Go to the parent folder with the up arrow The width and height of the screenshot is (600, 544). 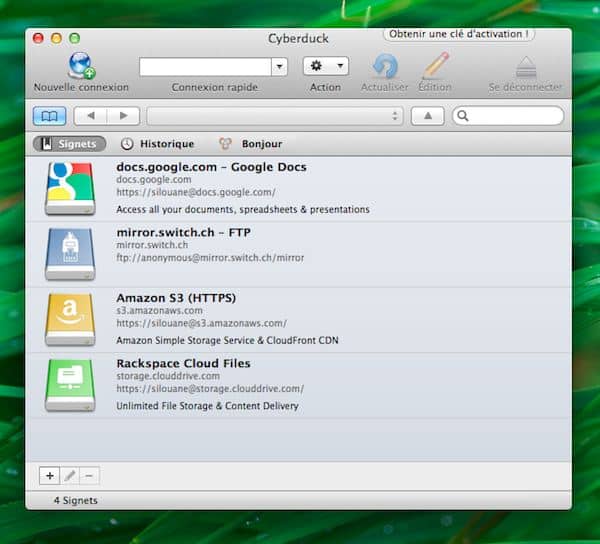[x=427, y=116]
